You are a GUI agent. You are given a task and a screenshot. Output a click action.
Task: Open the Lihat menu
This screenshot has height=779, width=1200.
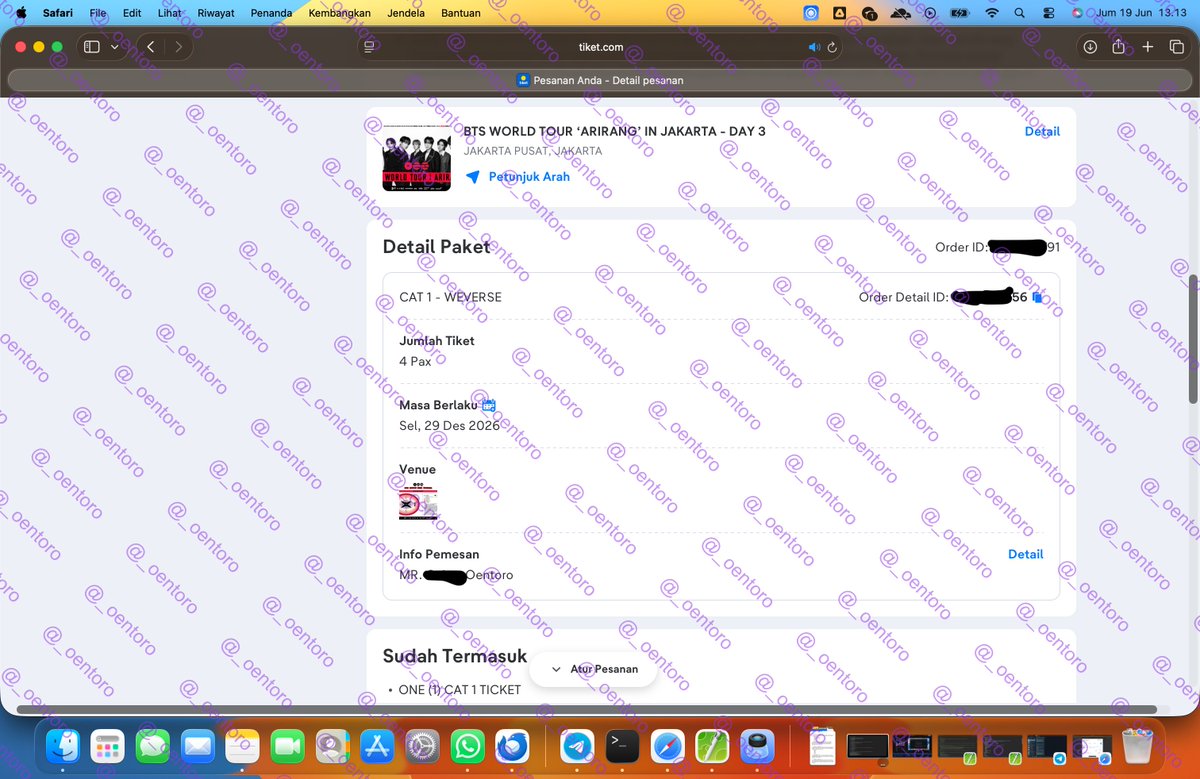[170, 13]
